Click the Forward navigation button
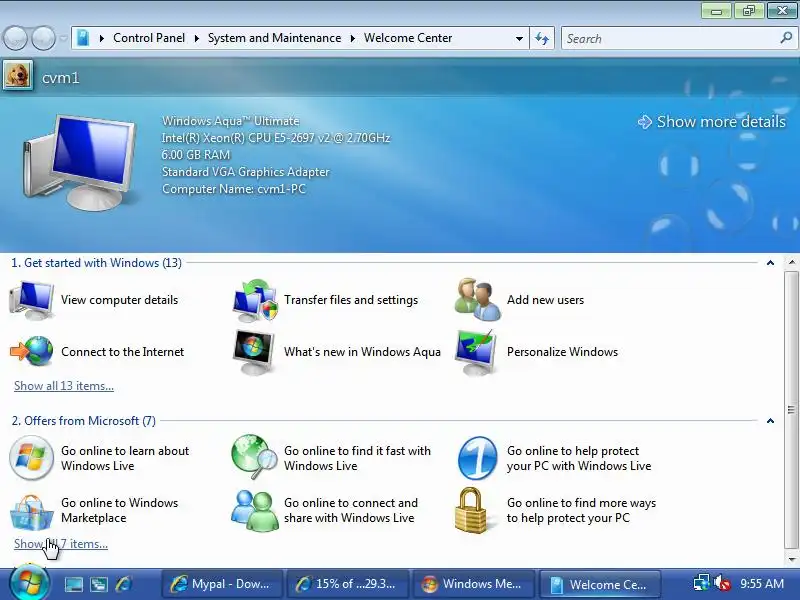This screenshot has height=600, width=800. tap(44, 38)
